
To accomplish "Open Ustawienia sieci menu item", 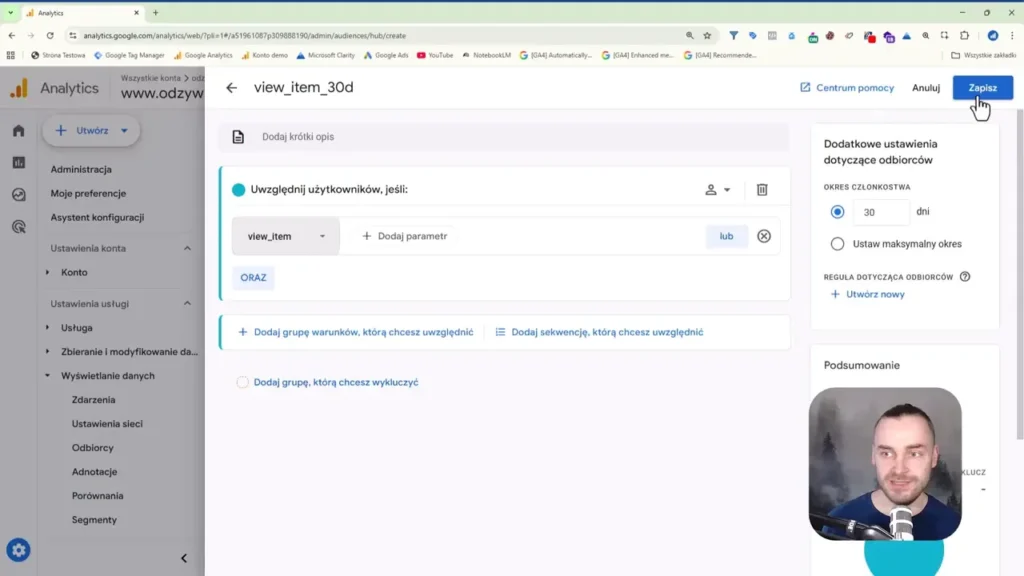I will pyautogui.click(x=107, y=424).
